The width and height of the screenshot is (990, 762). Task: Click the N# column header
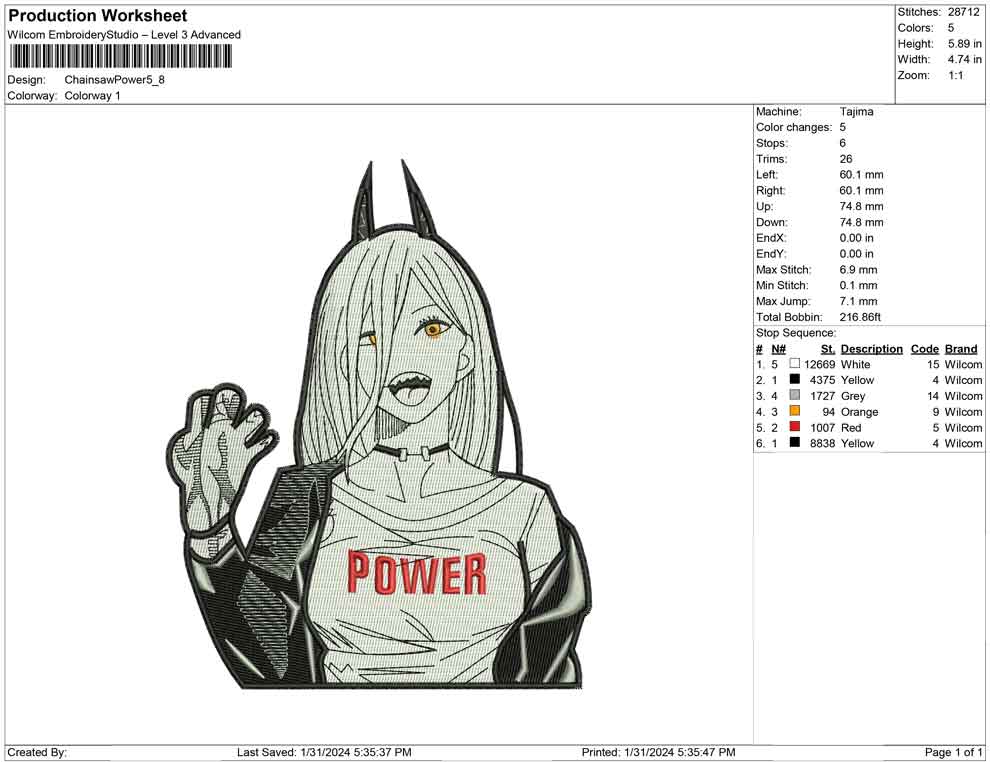(778, 349)
